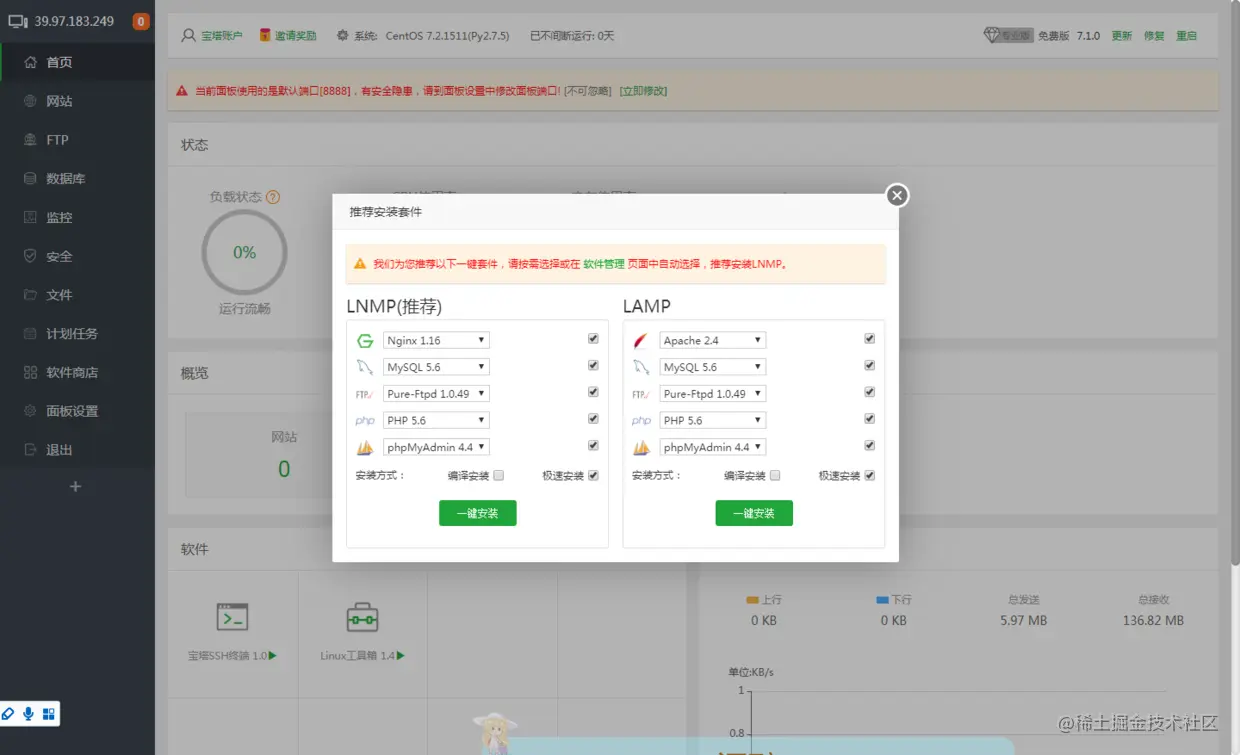Viewport: 1240px width, 755px height.
Task: Click the gift icon beside 邀请奖励
Action: (265, 35)
